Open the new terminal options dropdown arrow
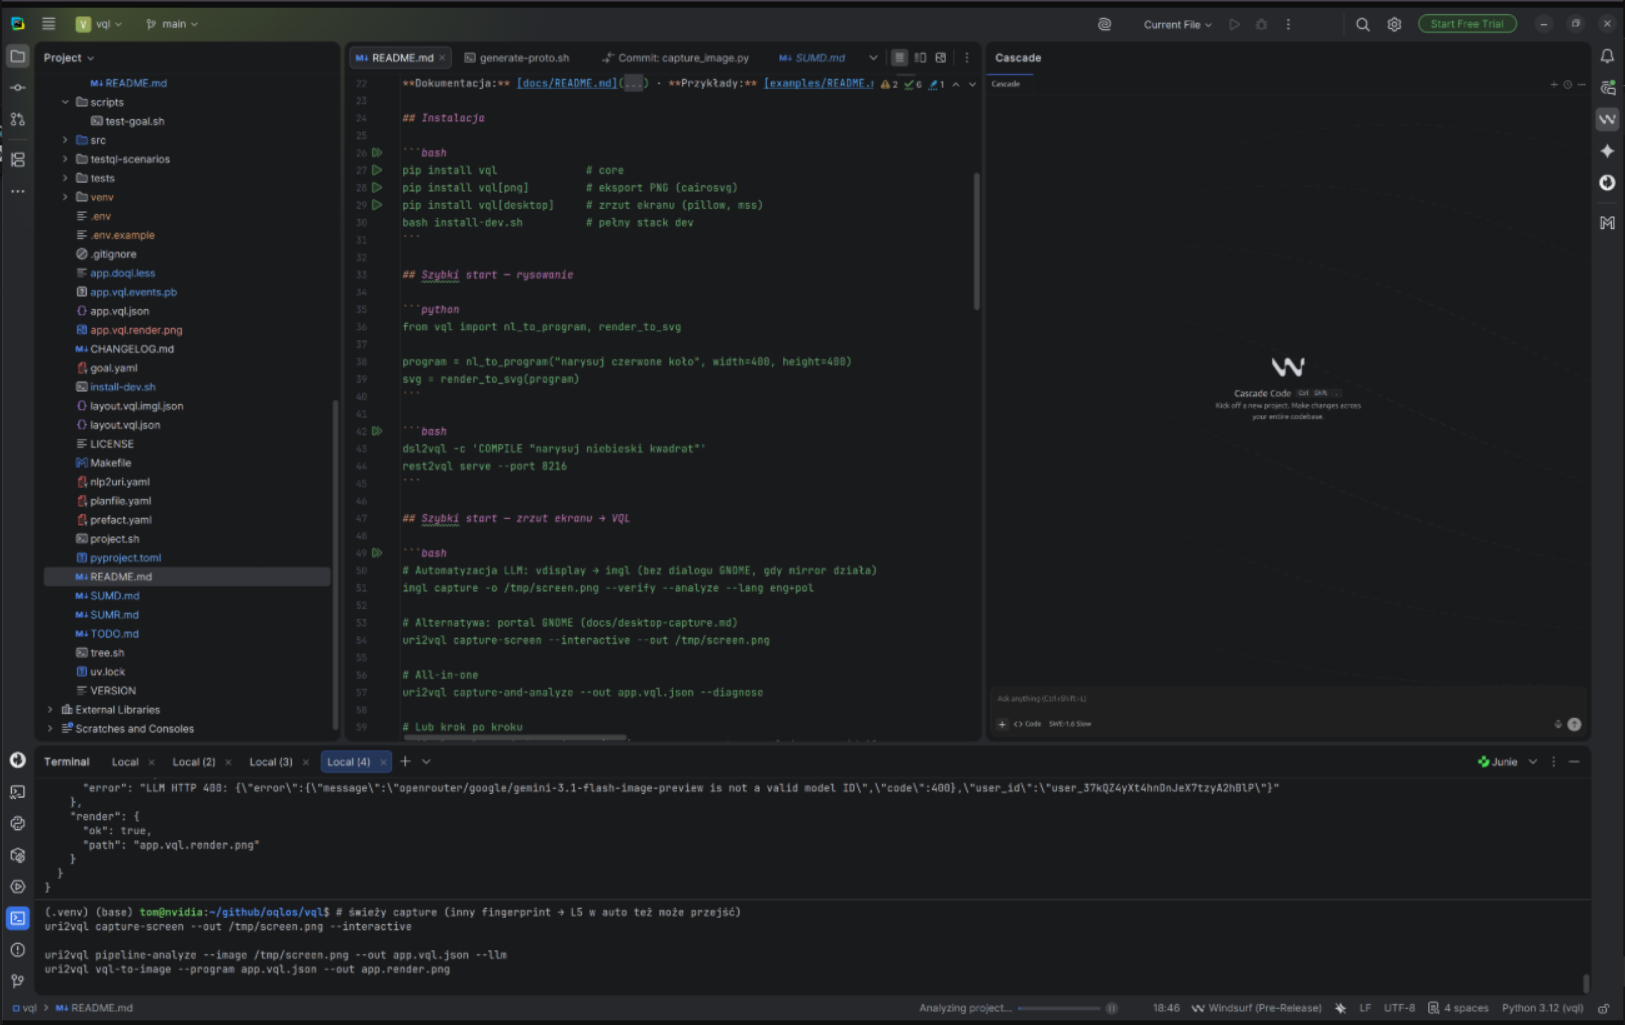1625x1025 pixels. click(x=426, y=762)
